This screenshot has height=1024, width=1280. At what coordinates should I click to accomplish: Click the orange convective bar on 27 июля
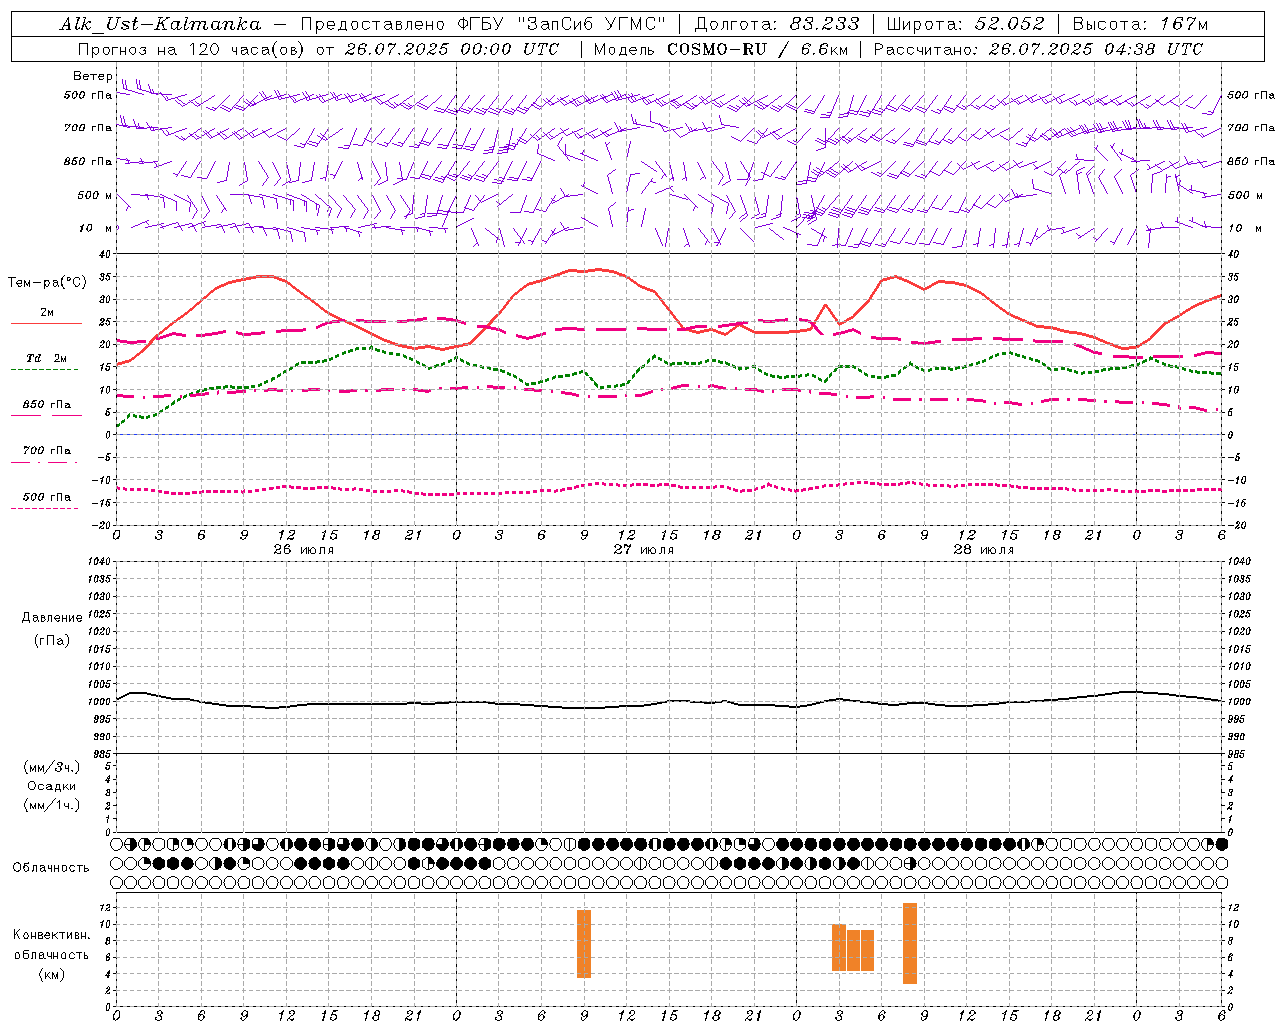pyautogui.click(x=584, y=944)
